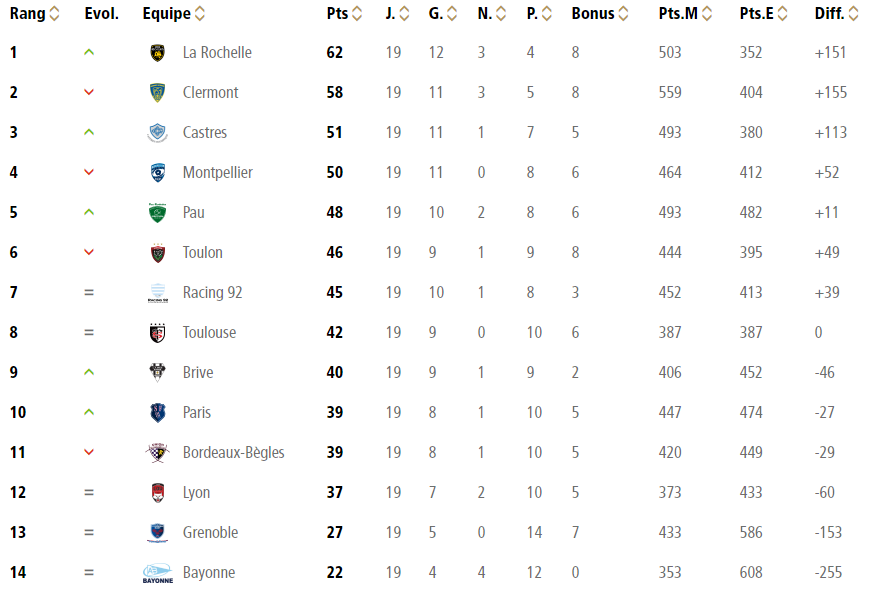Click the Montpellier club logo
869x592 pixels.
[157, 173]
